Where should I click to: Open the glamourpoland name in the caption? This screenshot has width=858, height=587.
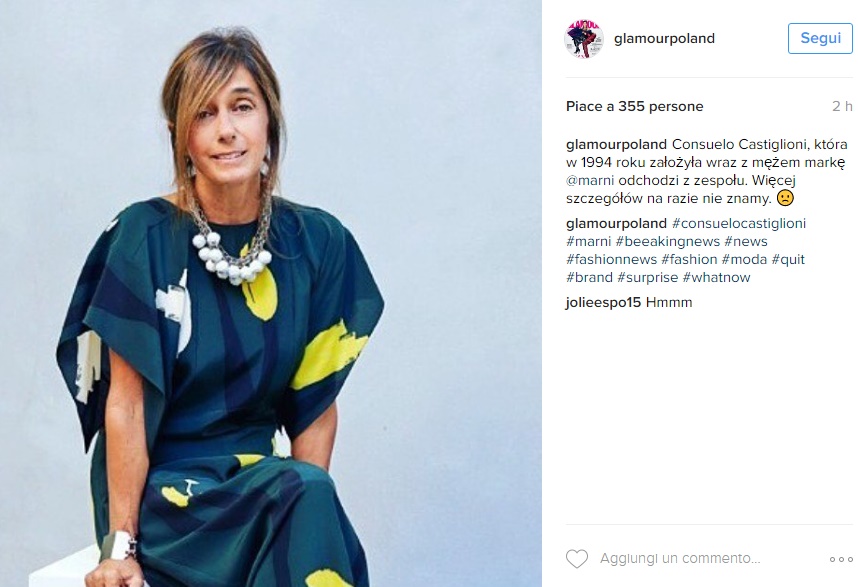[616, 144]
